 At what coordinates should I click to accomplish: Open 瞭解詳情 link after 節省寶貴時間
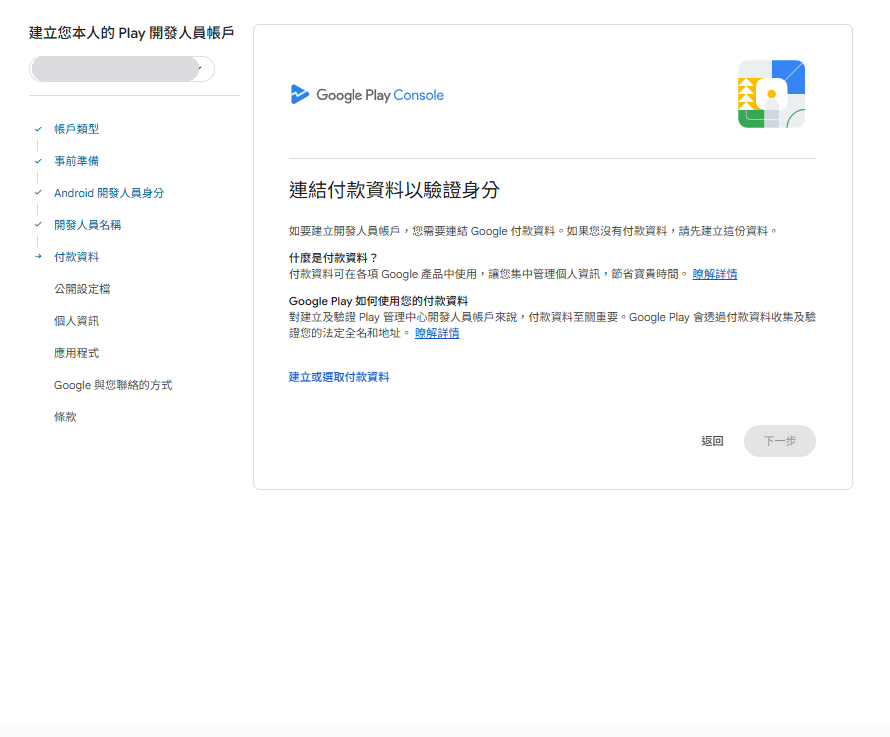(x=715, y=274)
